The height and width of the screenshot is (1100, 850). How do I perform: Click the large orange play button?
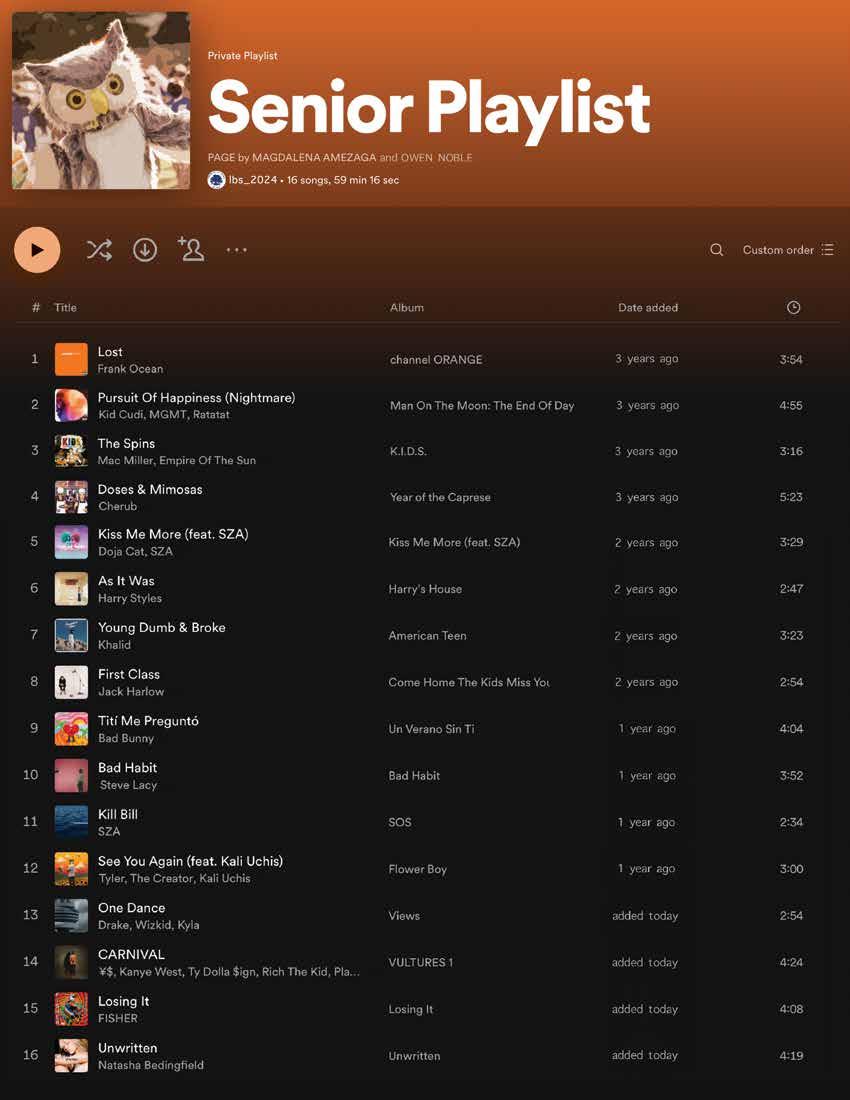37,250
